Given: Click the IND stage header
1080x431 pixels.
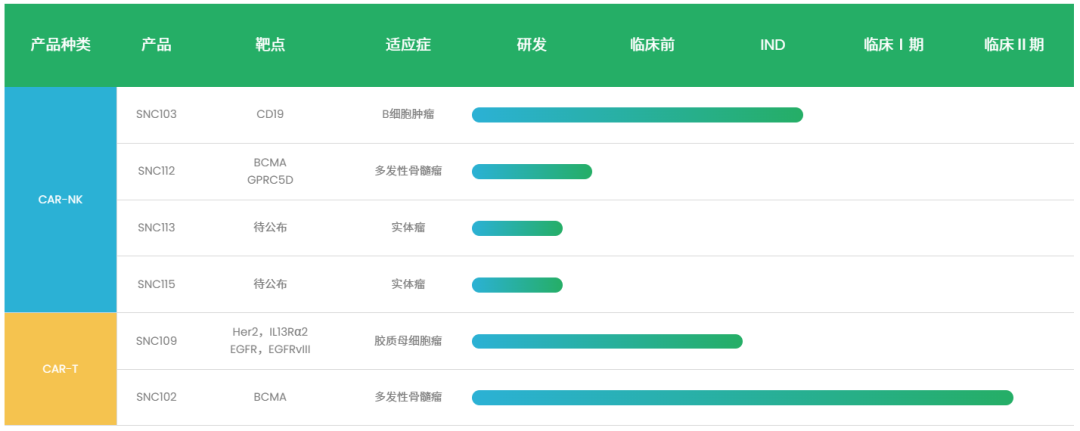Looking at the screenshot, I should pos(772,45).
